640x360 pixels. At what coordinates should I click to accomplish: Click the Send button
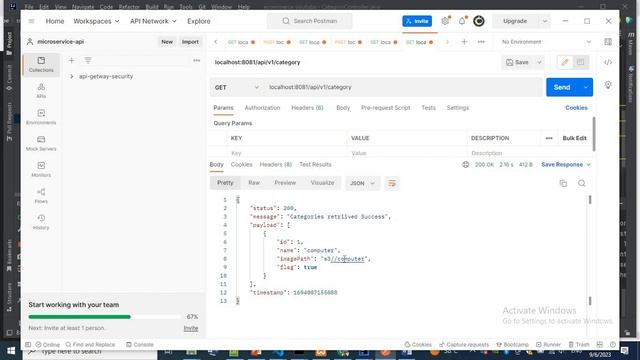562,87
